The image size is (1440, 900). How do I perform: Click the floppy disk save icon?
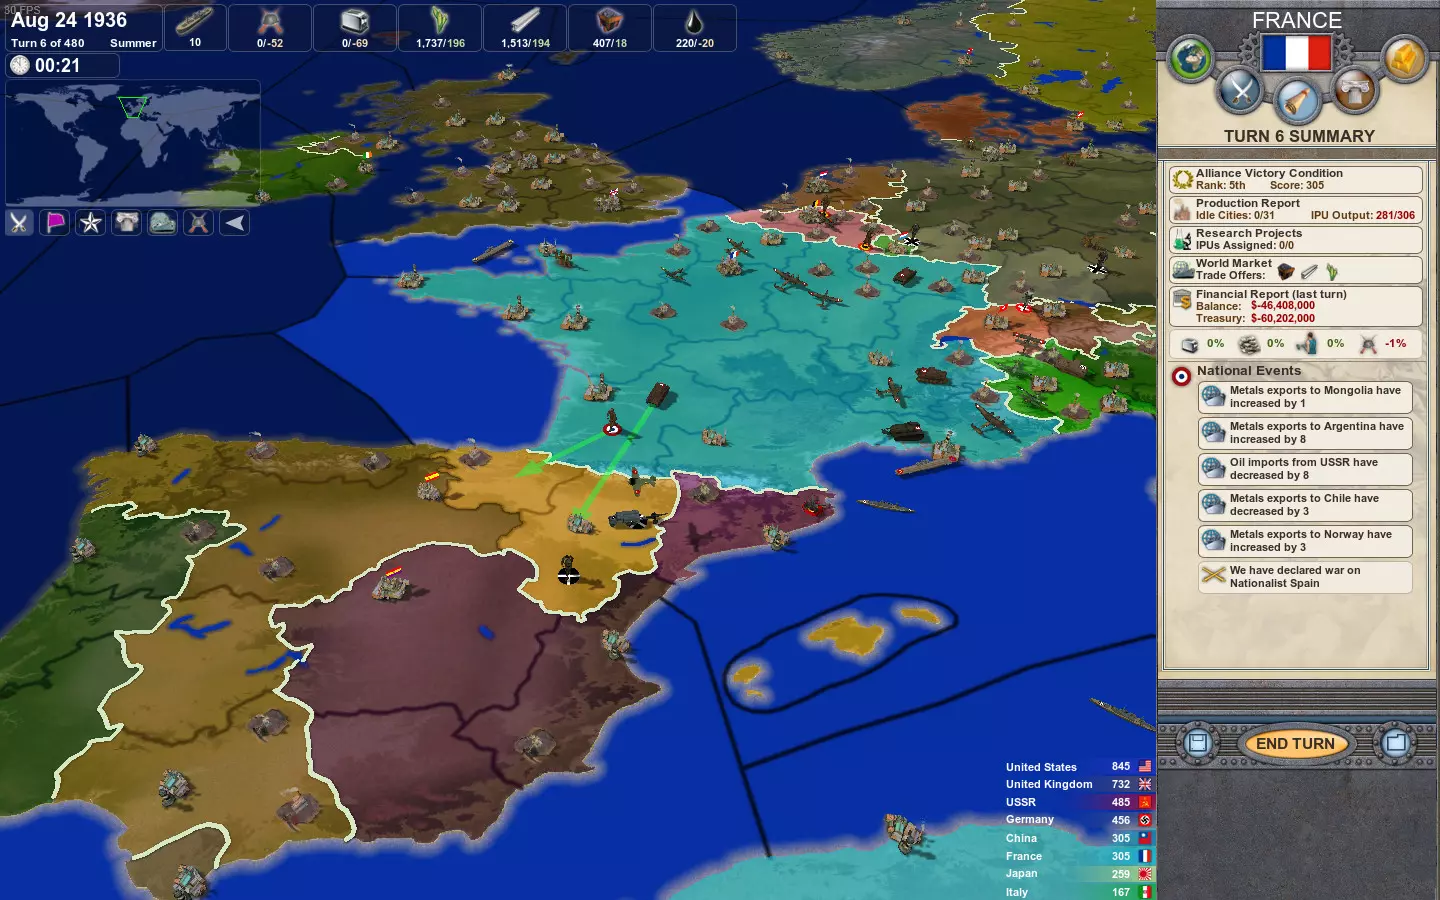pos(1197,743)
